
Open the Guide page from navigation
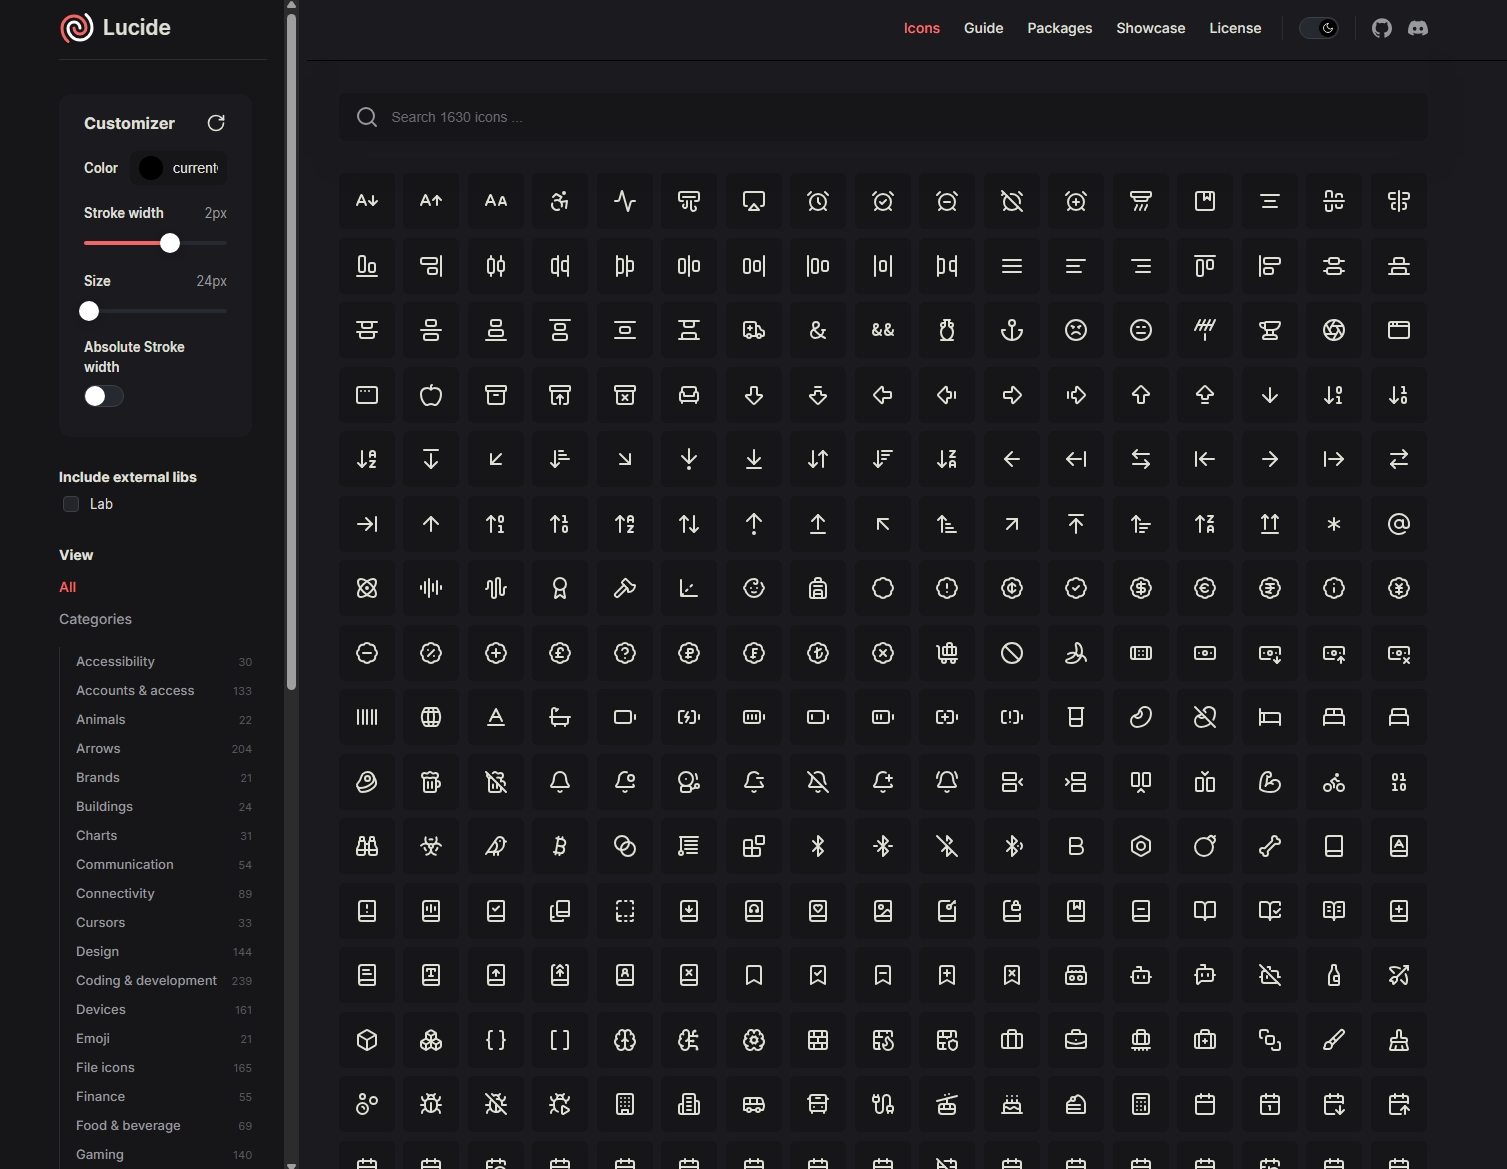point(983,28)
